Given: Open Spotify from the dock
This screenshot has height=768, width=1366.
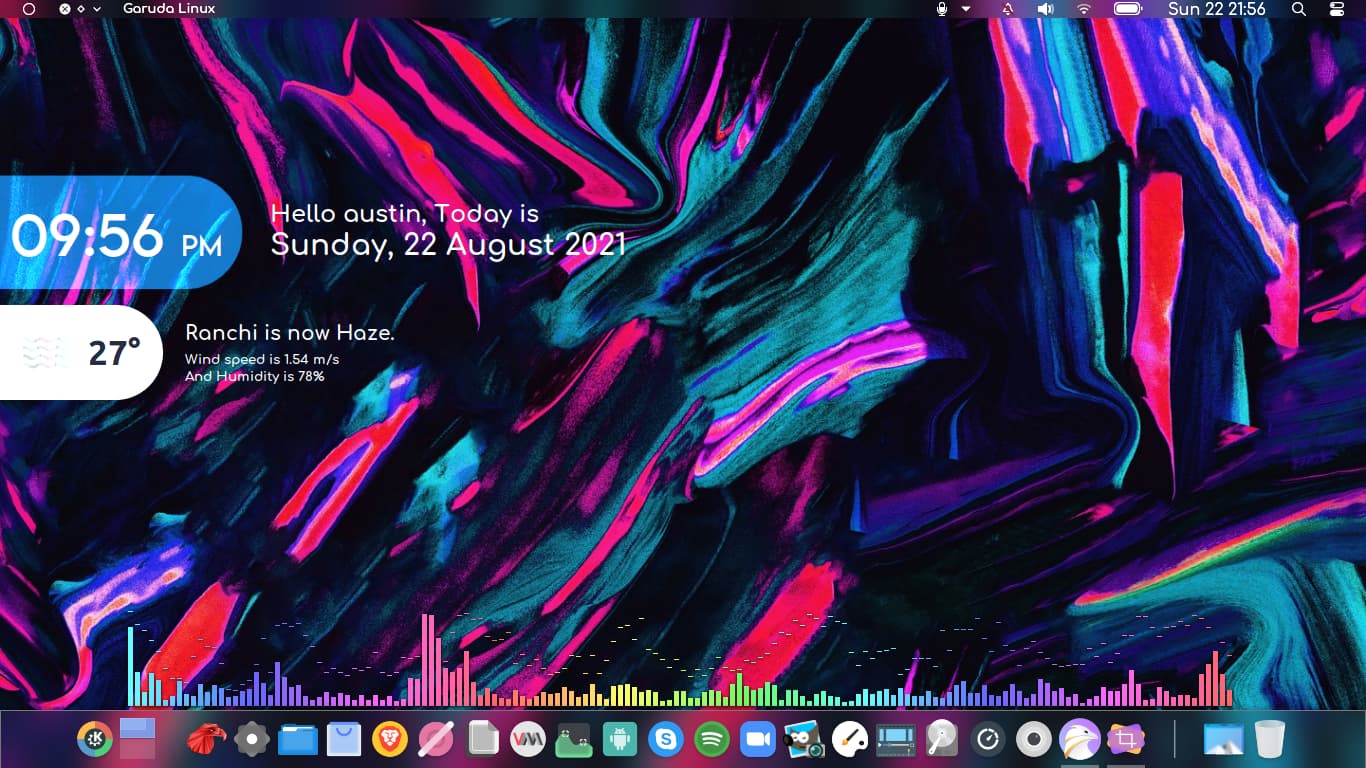Looking at the screenshot, I should 712,740.
